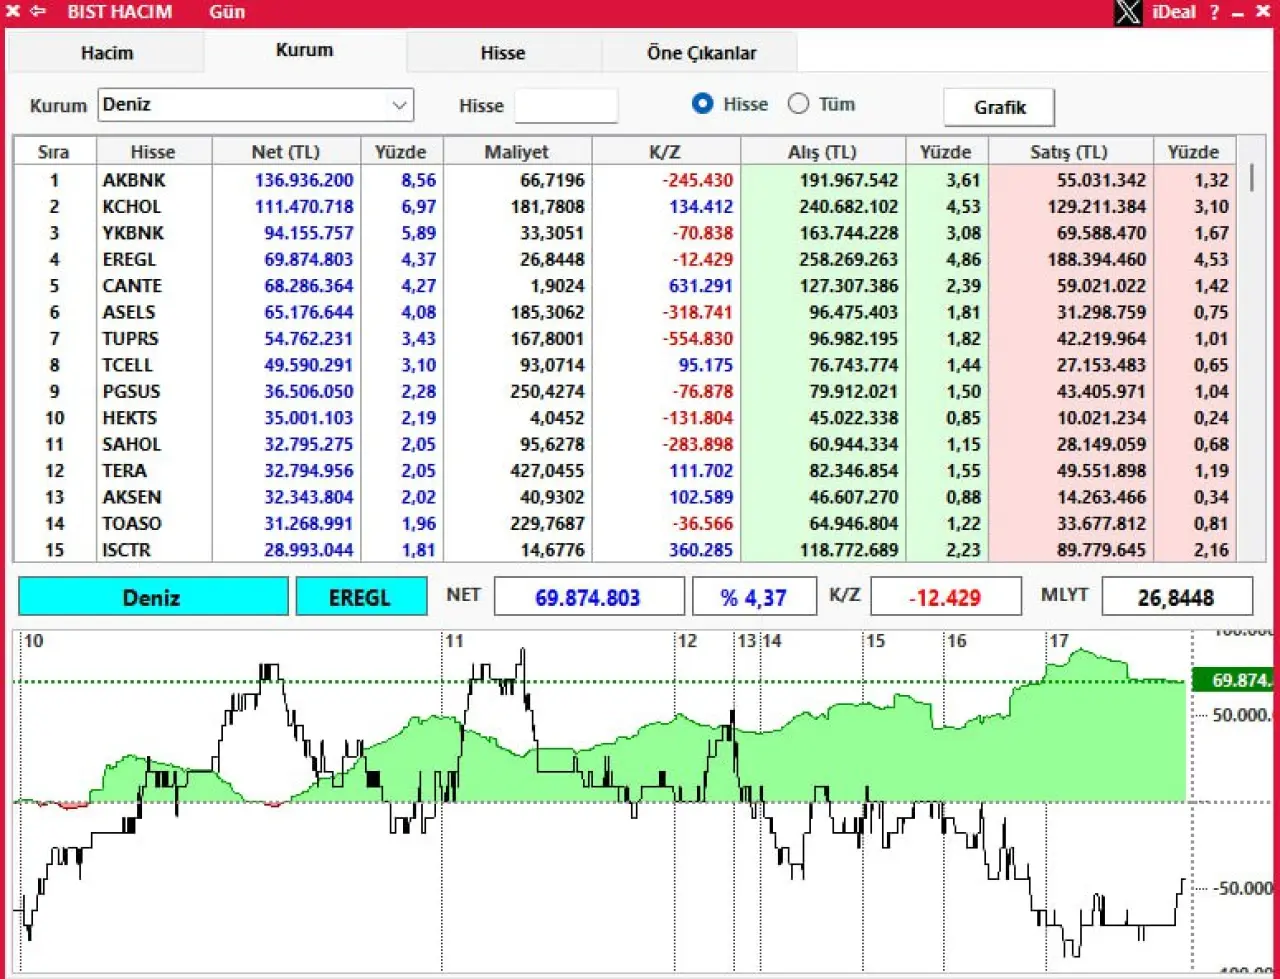The width and height of the screenshot is (1280, 979).
Task: Click the cyan EREGL button
Action: [360, 598]
